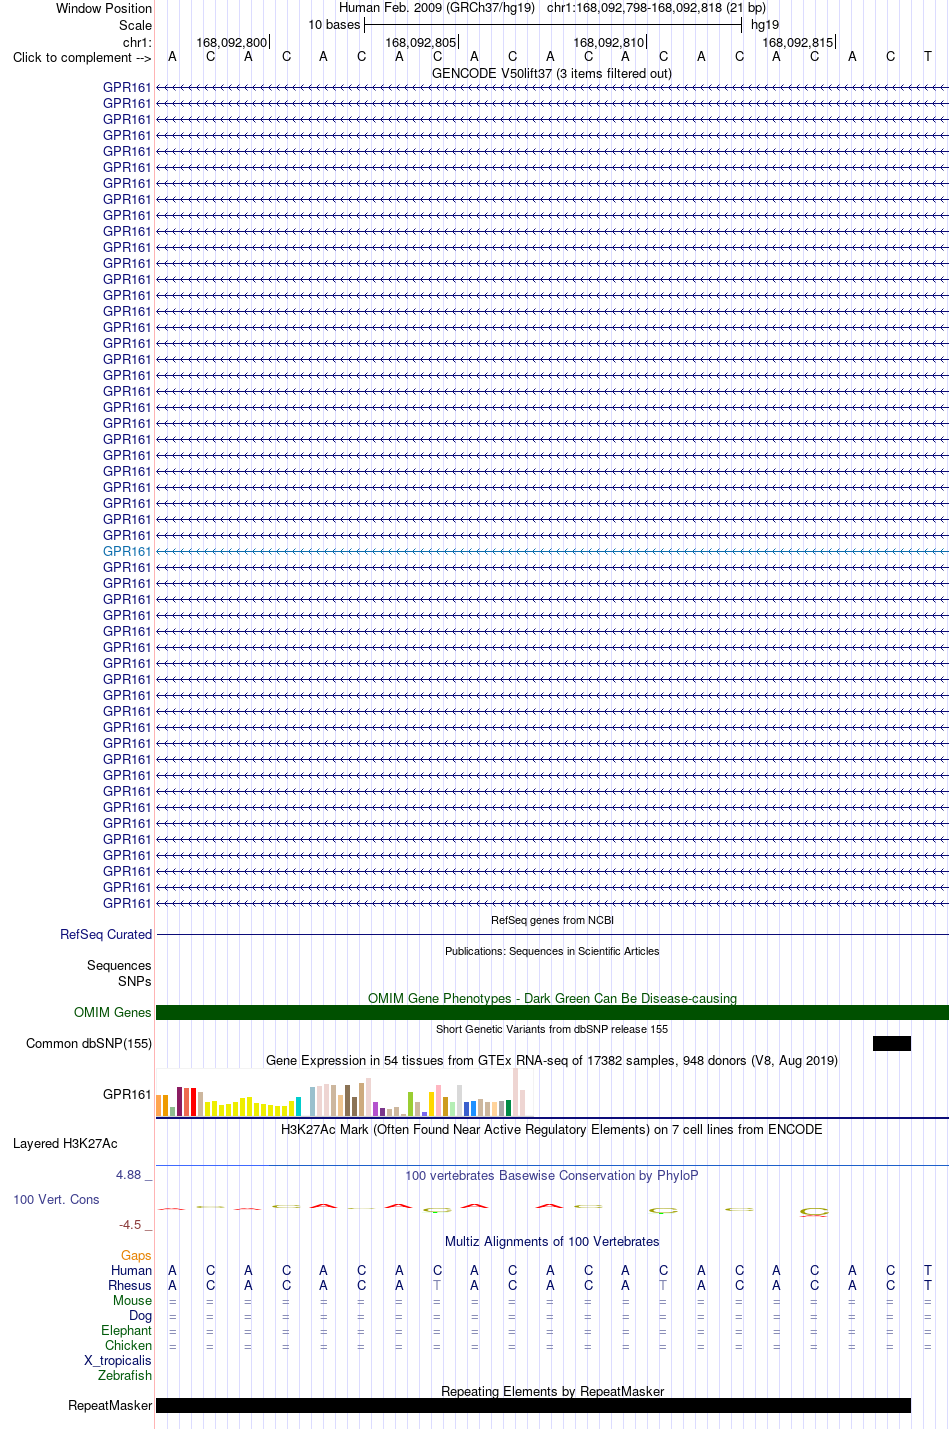
Task: Click the SNPs track label
Action: [134, 981]
